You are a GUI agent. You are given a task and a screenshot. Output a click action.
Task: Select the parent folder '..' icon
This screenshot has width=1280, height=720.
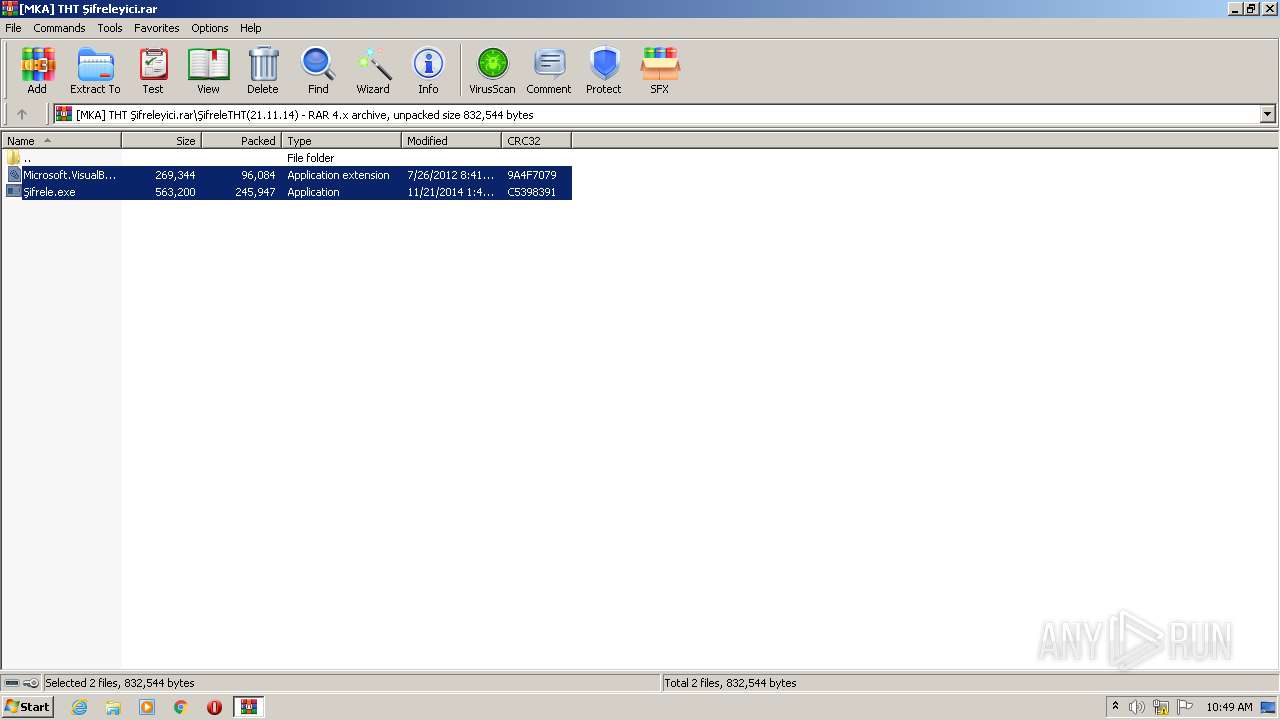coord(14,157)
